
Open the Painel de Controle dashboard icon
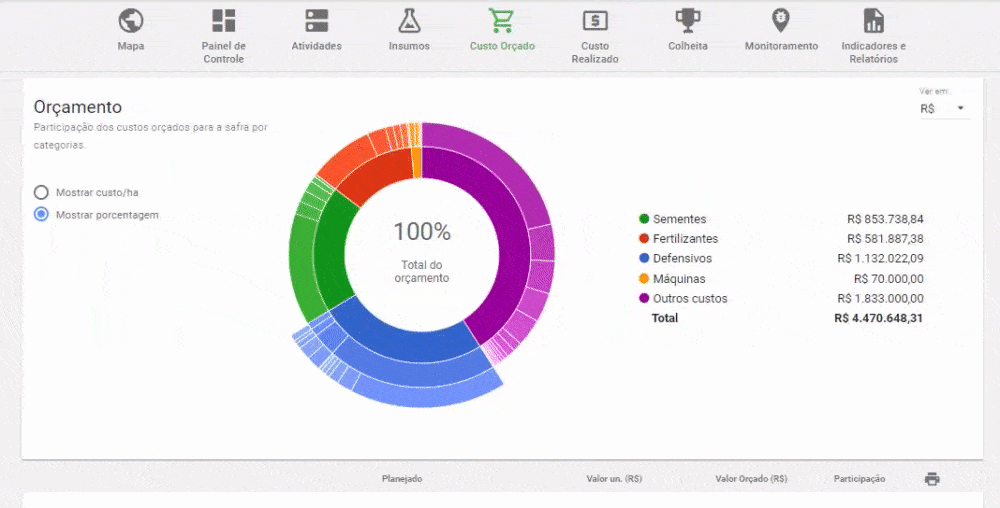[x=224, y=21]
